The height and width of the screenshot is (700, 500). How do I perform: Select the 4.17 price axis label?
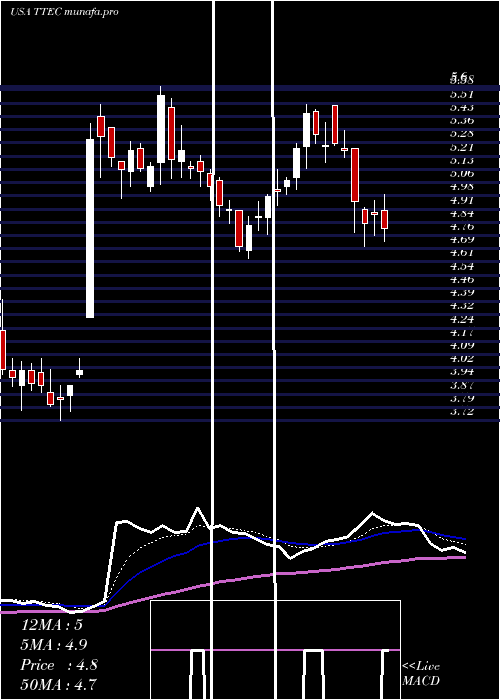(461, 332)
